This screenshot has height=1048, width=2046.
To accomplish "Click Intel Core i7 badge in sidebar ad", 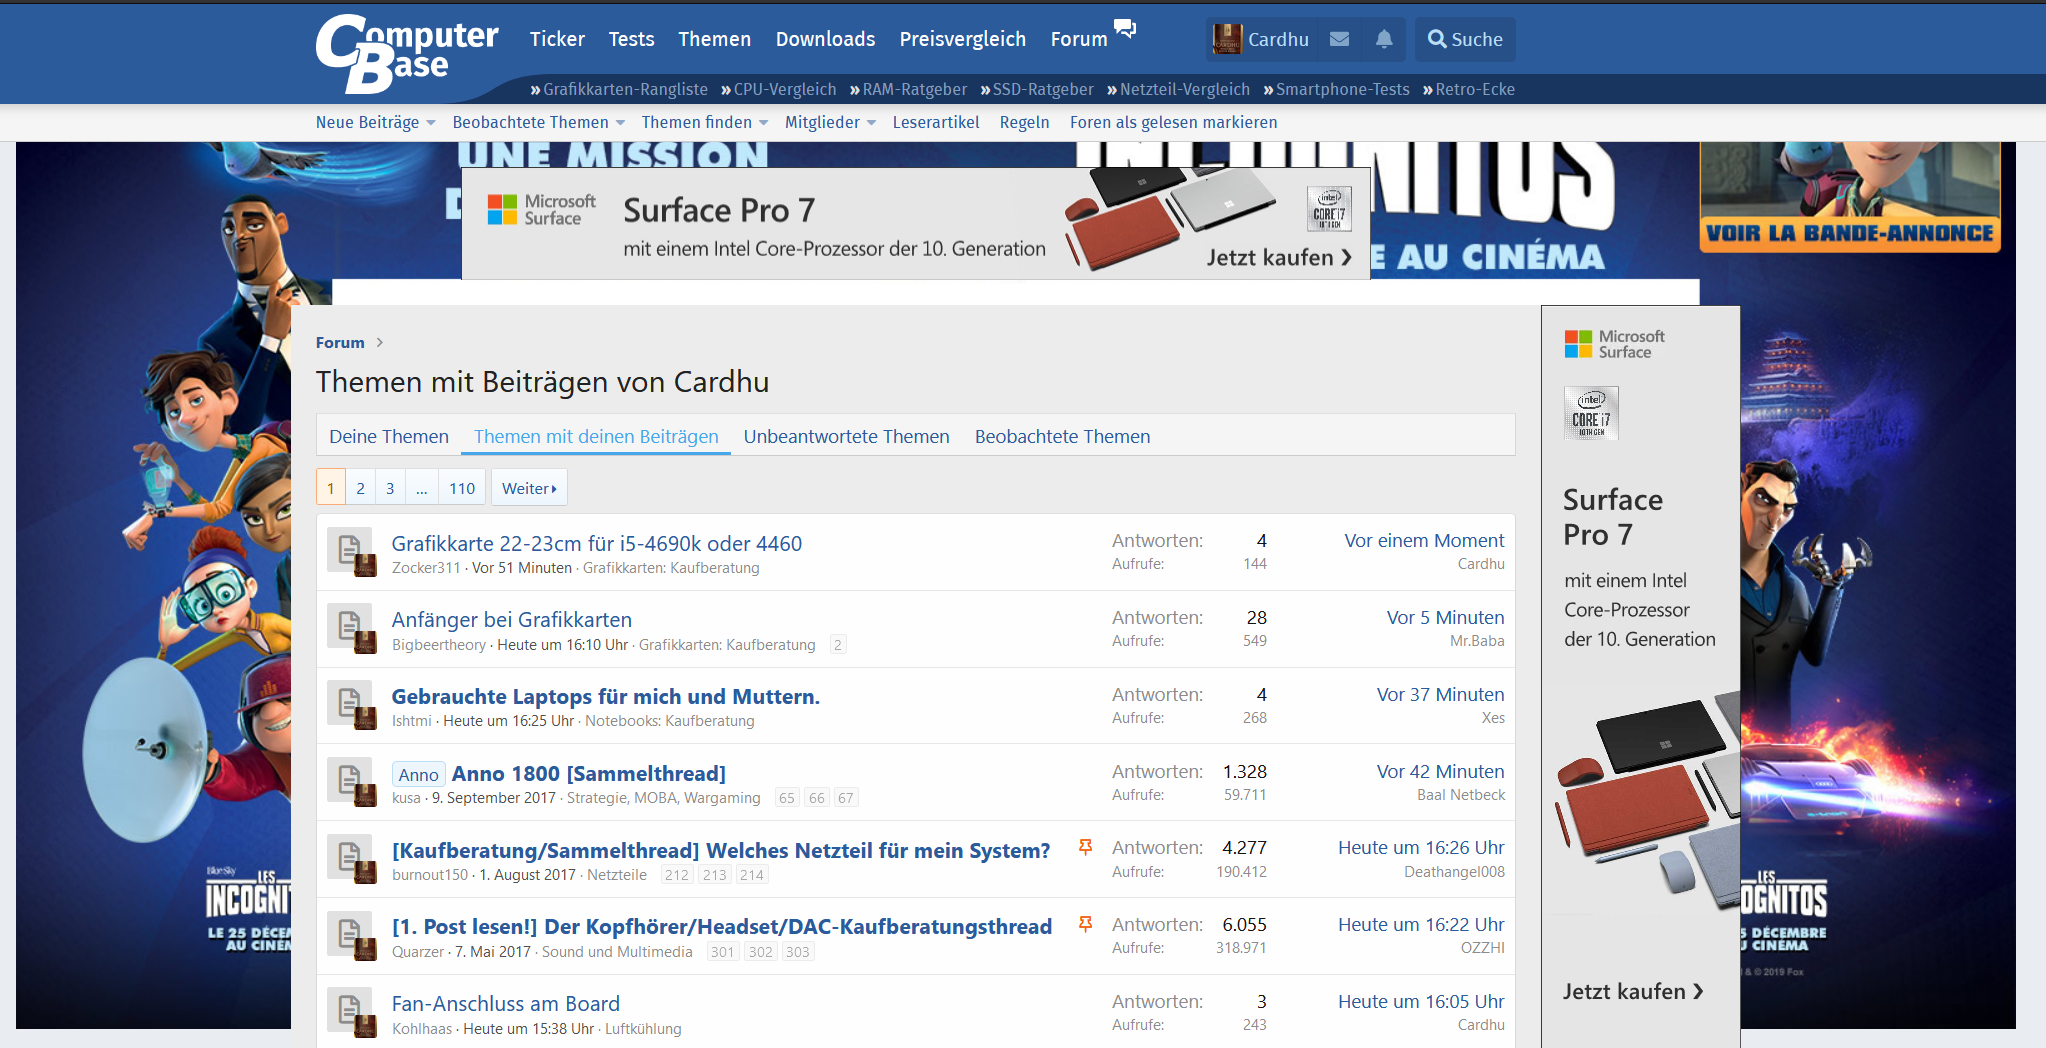I will (1591, 413).
